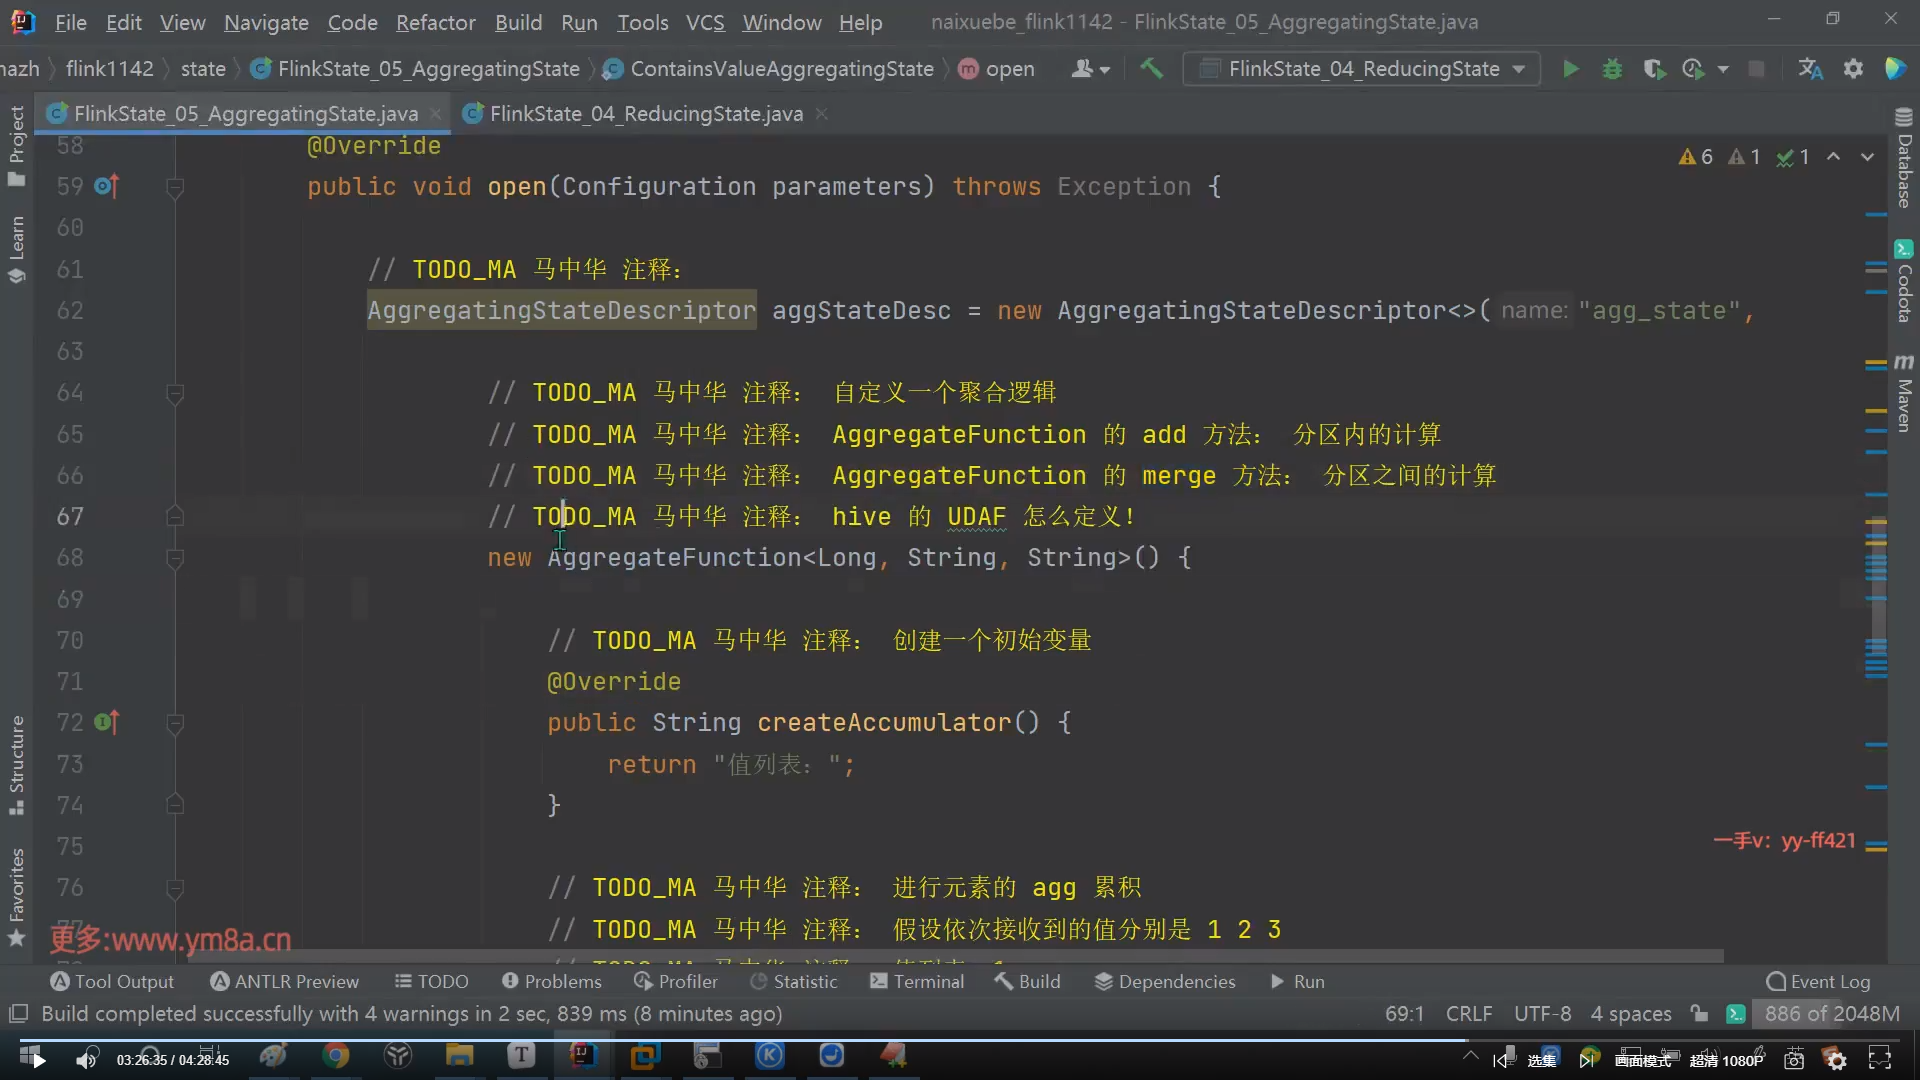
Task: Click the Build project hammer icon
Action: [1151, 69]
